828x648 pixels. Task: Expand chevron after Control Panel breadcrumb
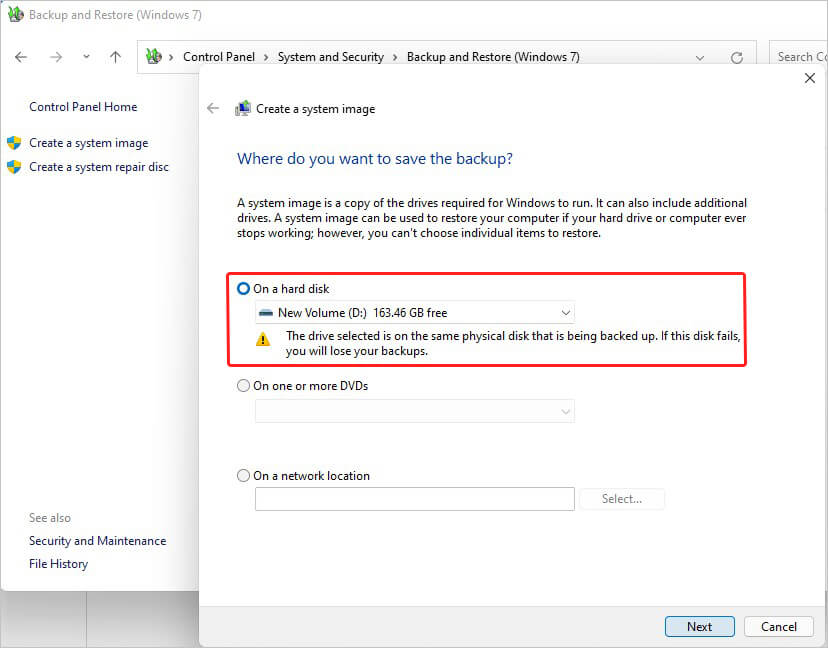coord(266,57)
